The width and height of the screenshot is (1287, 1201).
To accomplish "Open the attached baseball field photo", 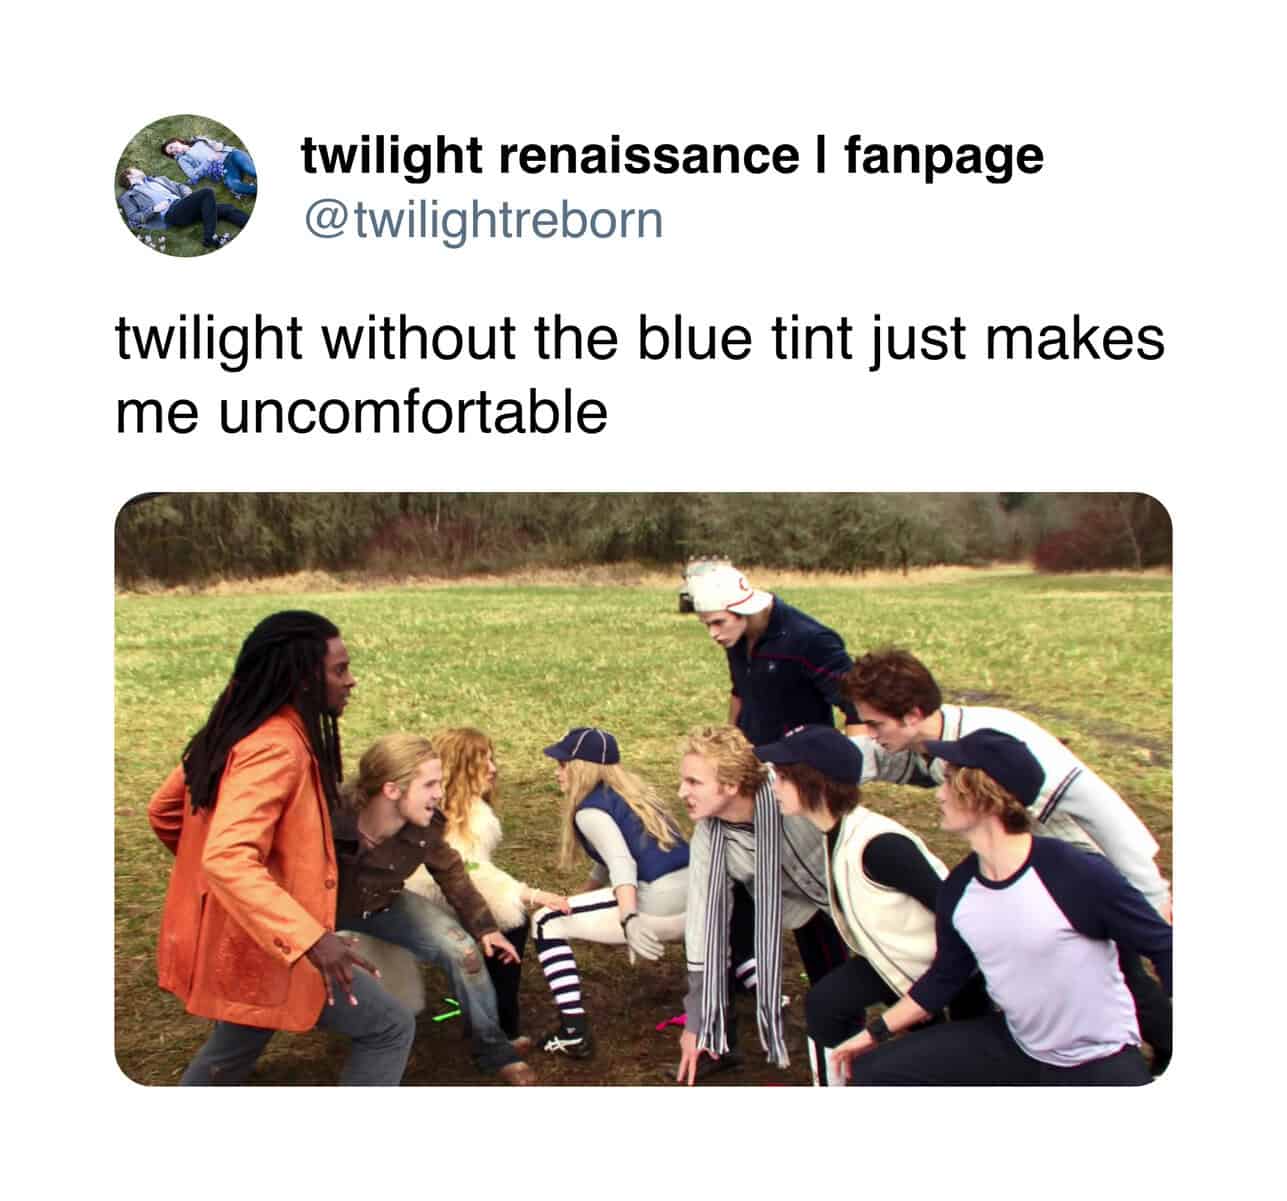I will click(643, 789).
